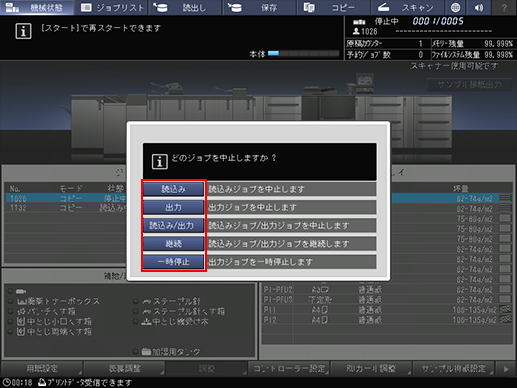
Task: Click the toner cartridge indicator at list top
Action: 17,291
